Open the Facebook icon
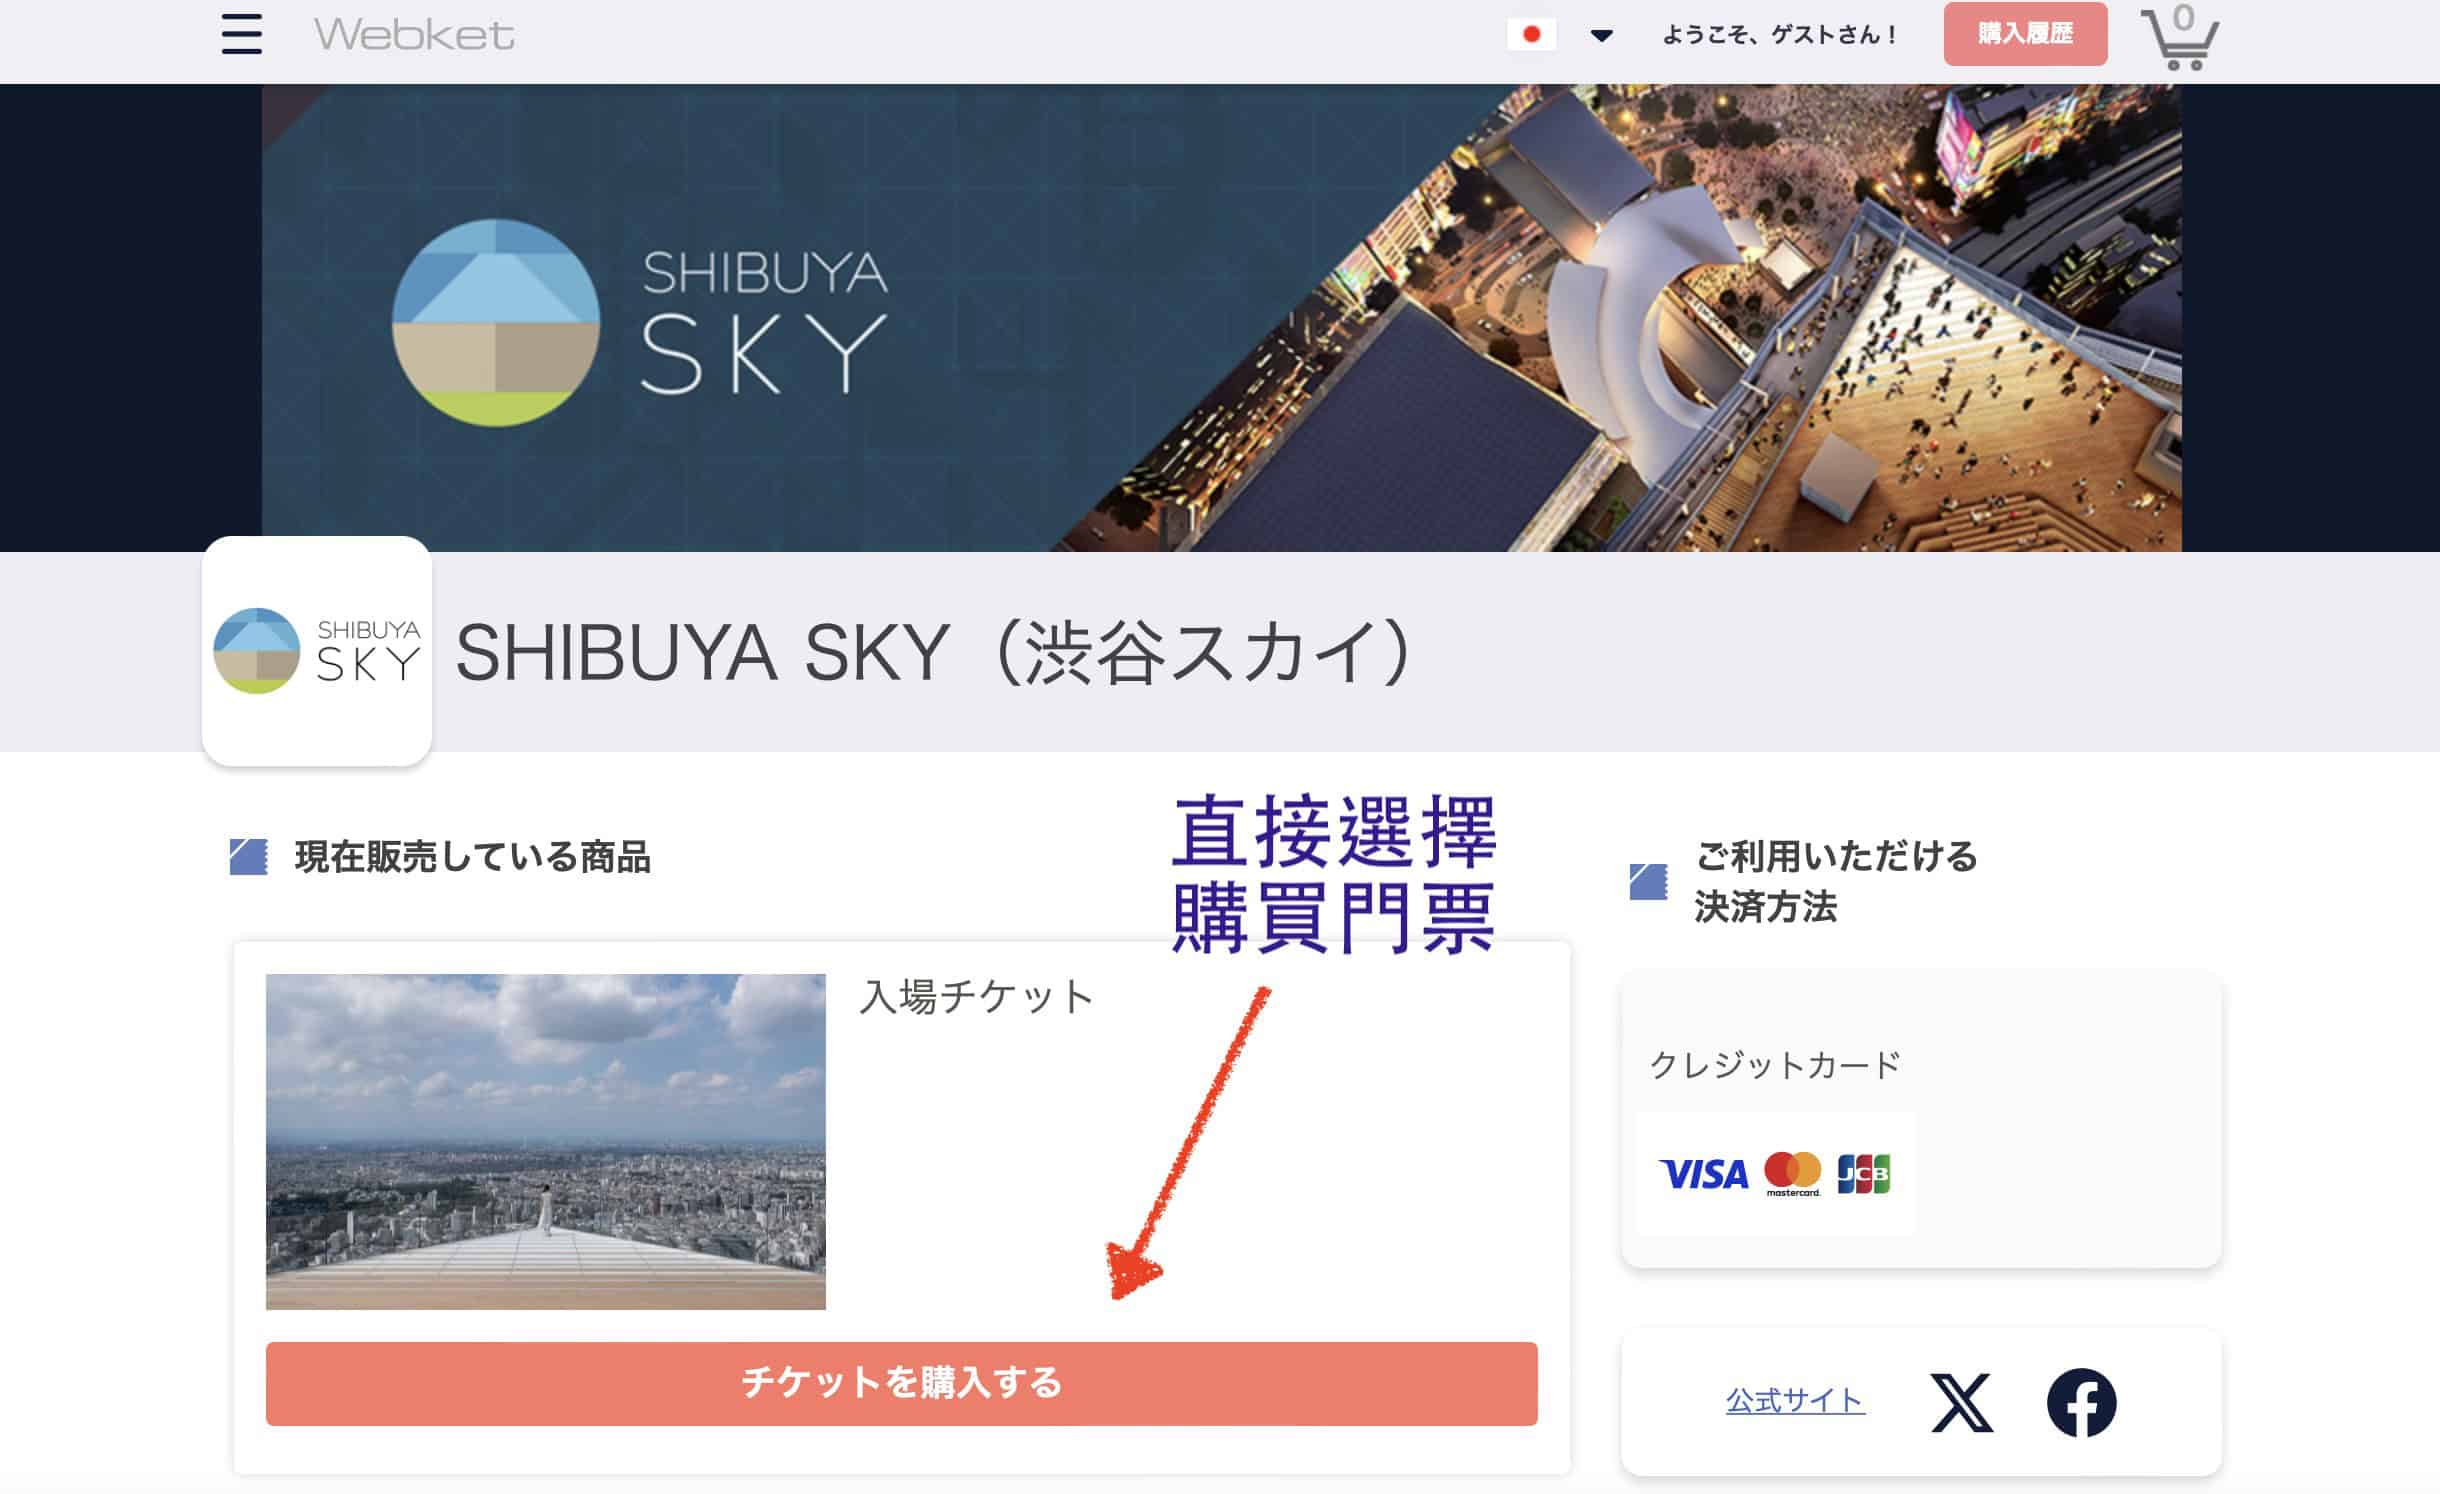This screenshot has width=2440, height=1494. (2081, 1402)
